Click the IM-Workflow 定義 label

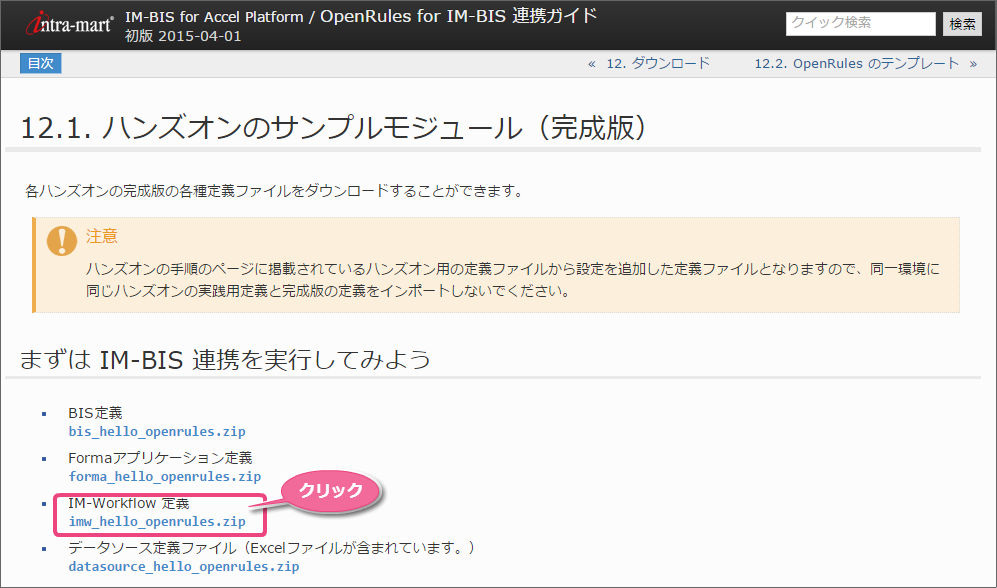tap(129, 503)
